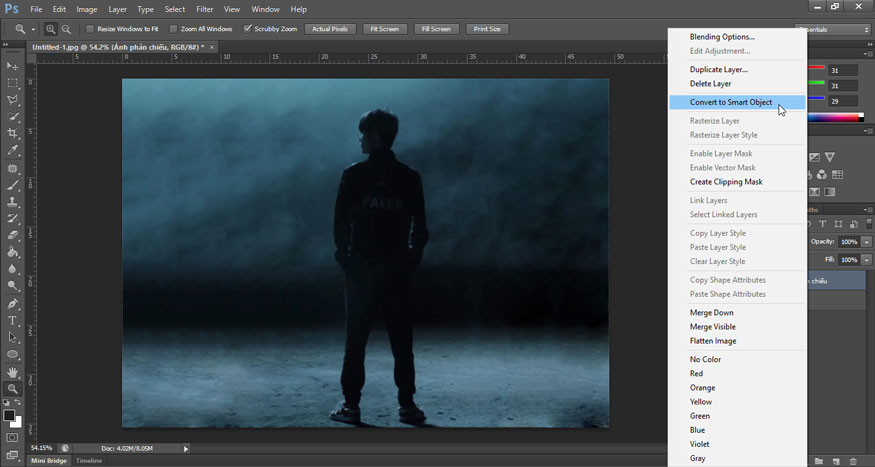Click the foreground color swatch
875x467 pixels.
click(x=9, y=415)
